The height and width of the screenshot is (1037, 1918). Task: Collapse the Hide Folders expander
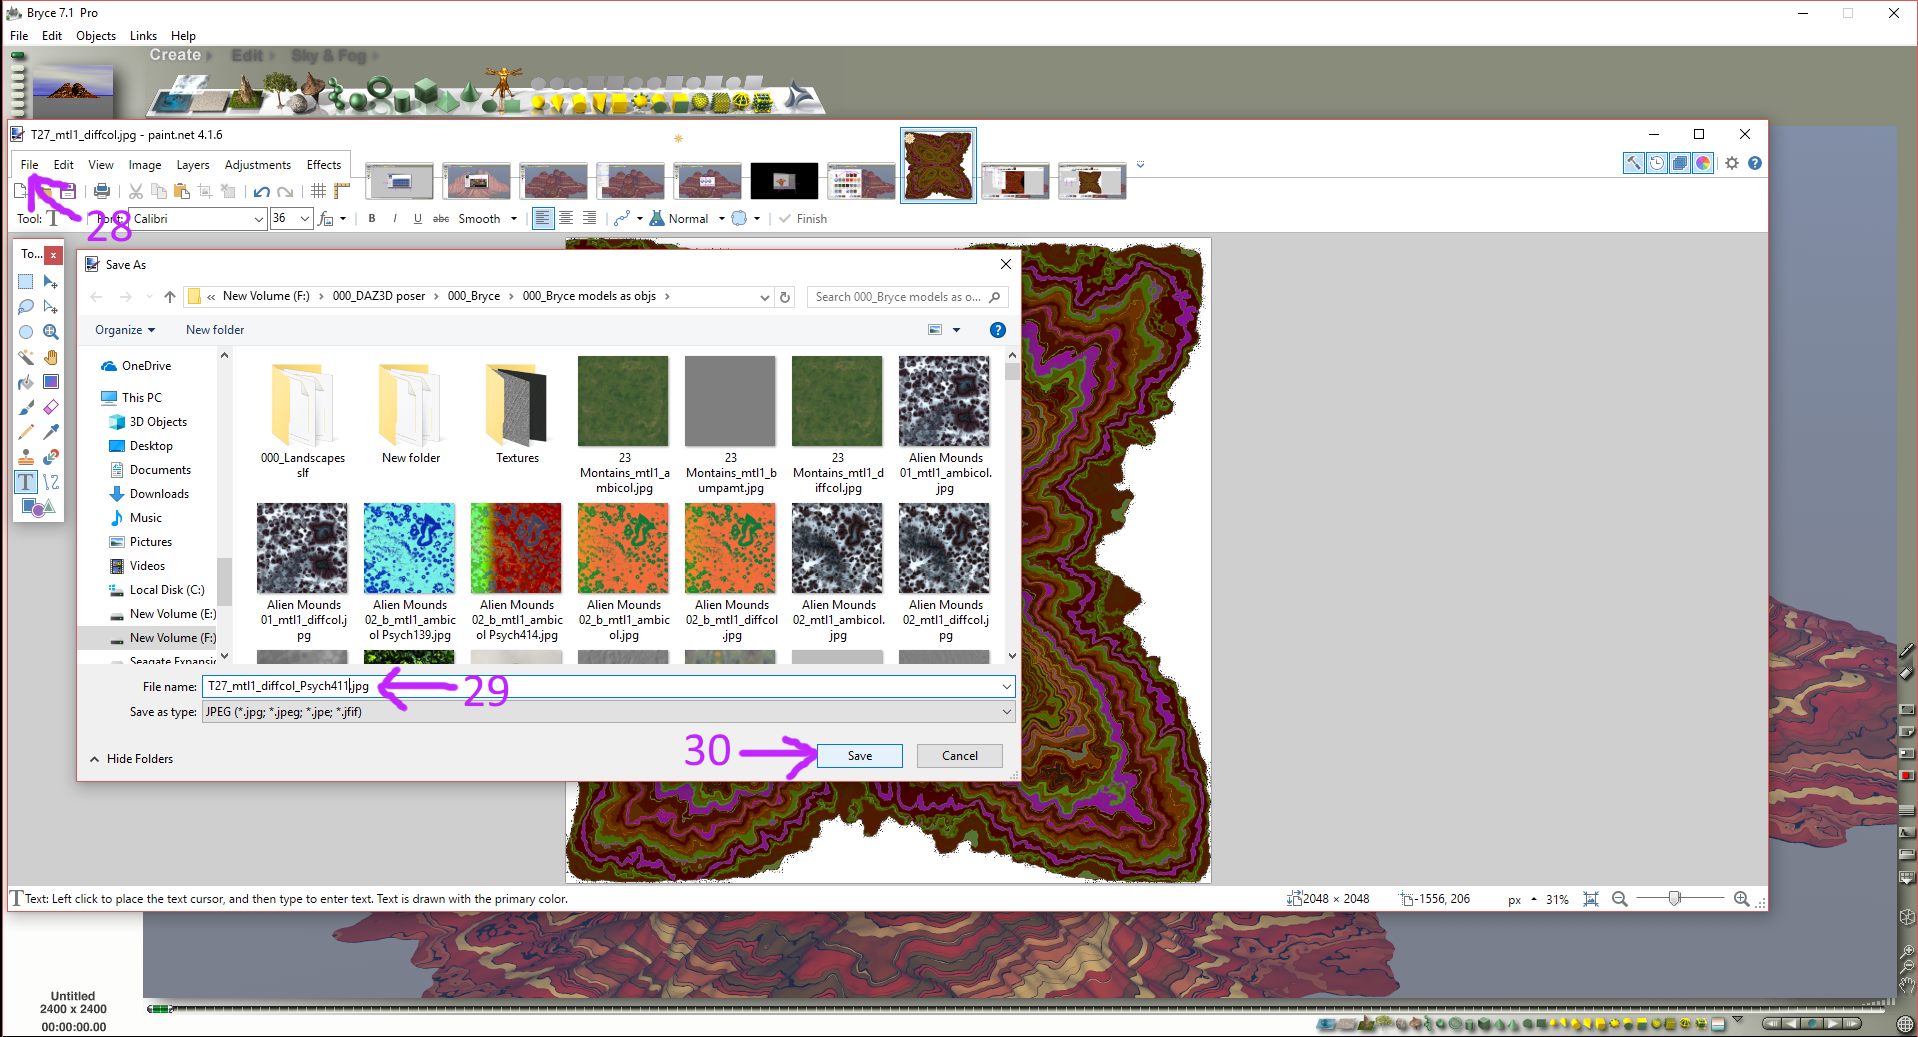pyautogui.click(x=131, y=759)
